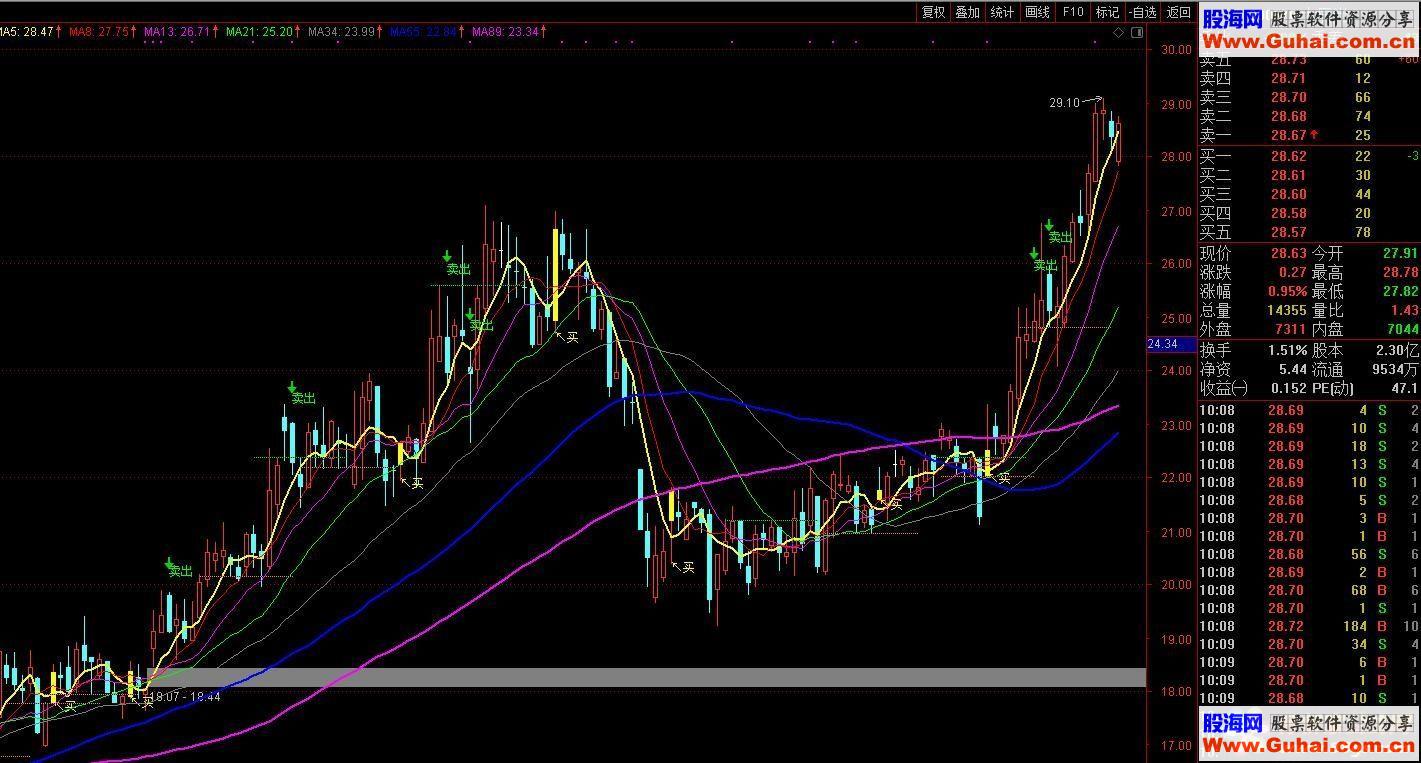Click the 流通 9534万 value
1421x763 pixels.
click(1396, 370)
